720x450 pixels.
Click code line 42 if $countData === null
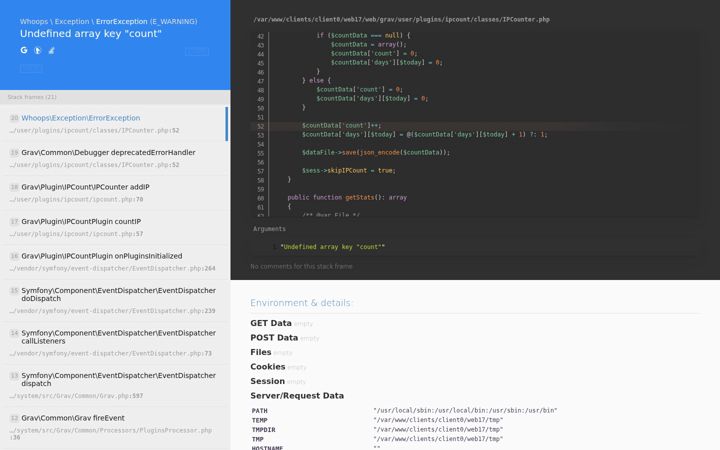363,35
